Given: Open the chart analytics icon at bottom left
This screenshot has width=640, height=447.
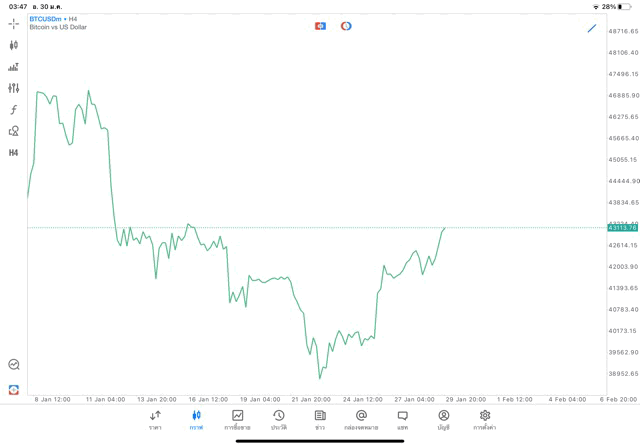Looking at the screenshot, I should [14, 365].
